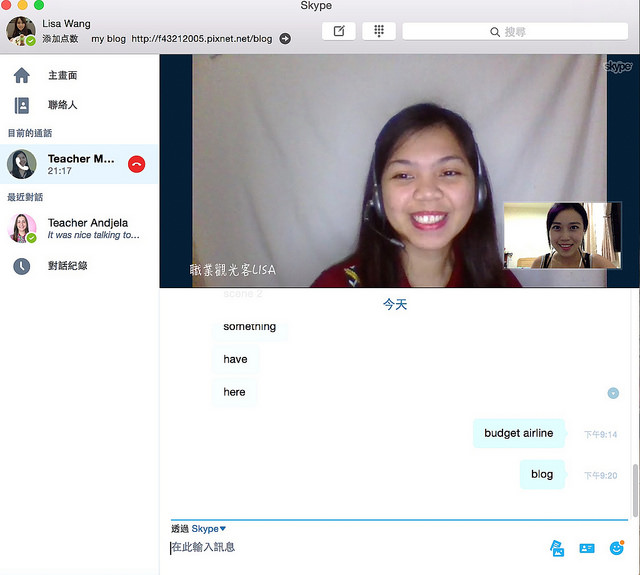The width and height of the screenshot is (640, 575).
Task: Open the emoticon picker
Action: tap(617, 548)
